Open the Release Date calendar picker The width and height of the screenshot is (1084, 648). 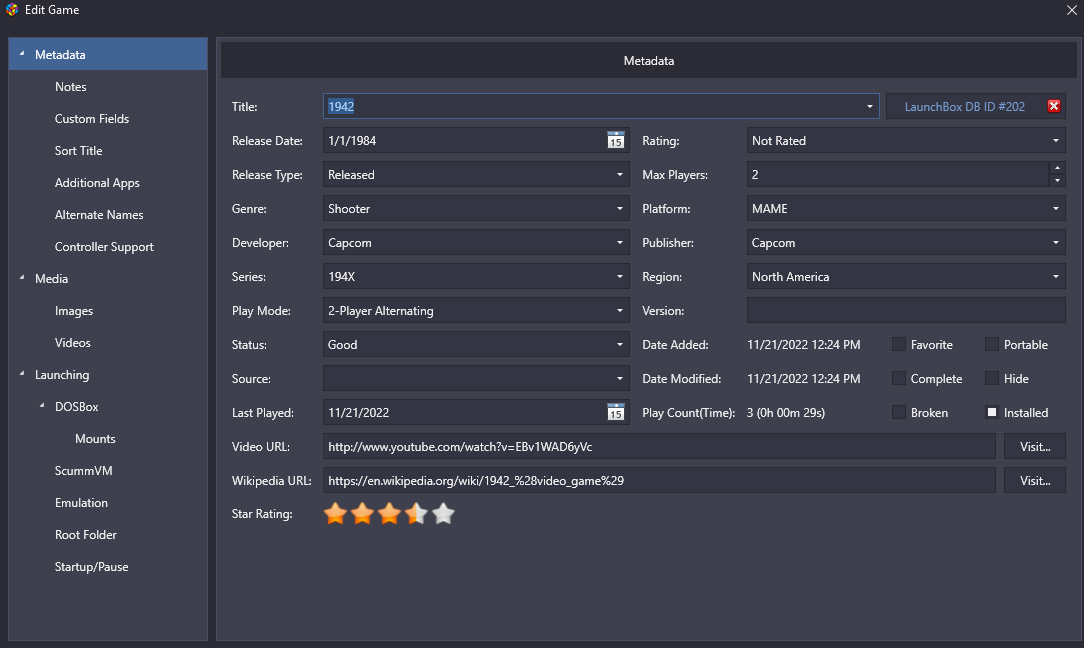[x=615, y=141]
